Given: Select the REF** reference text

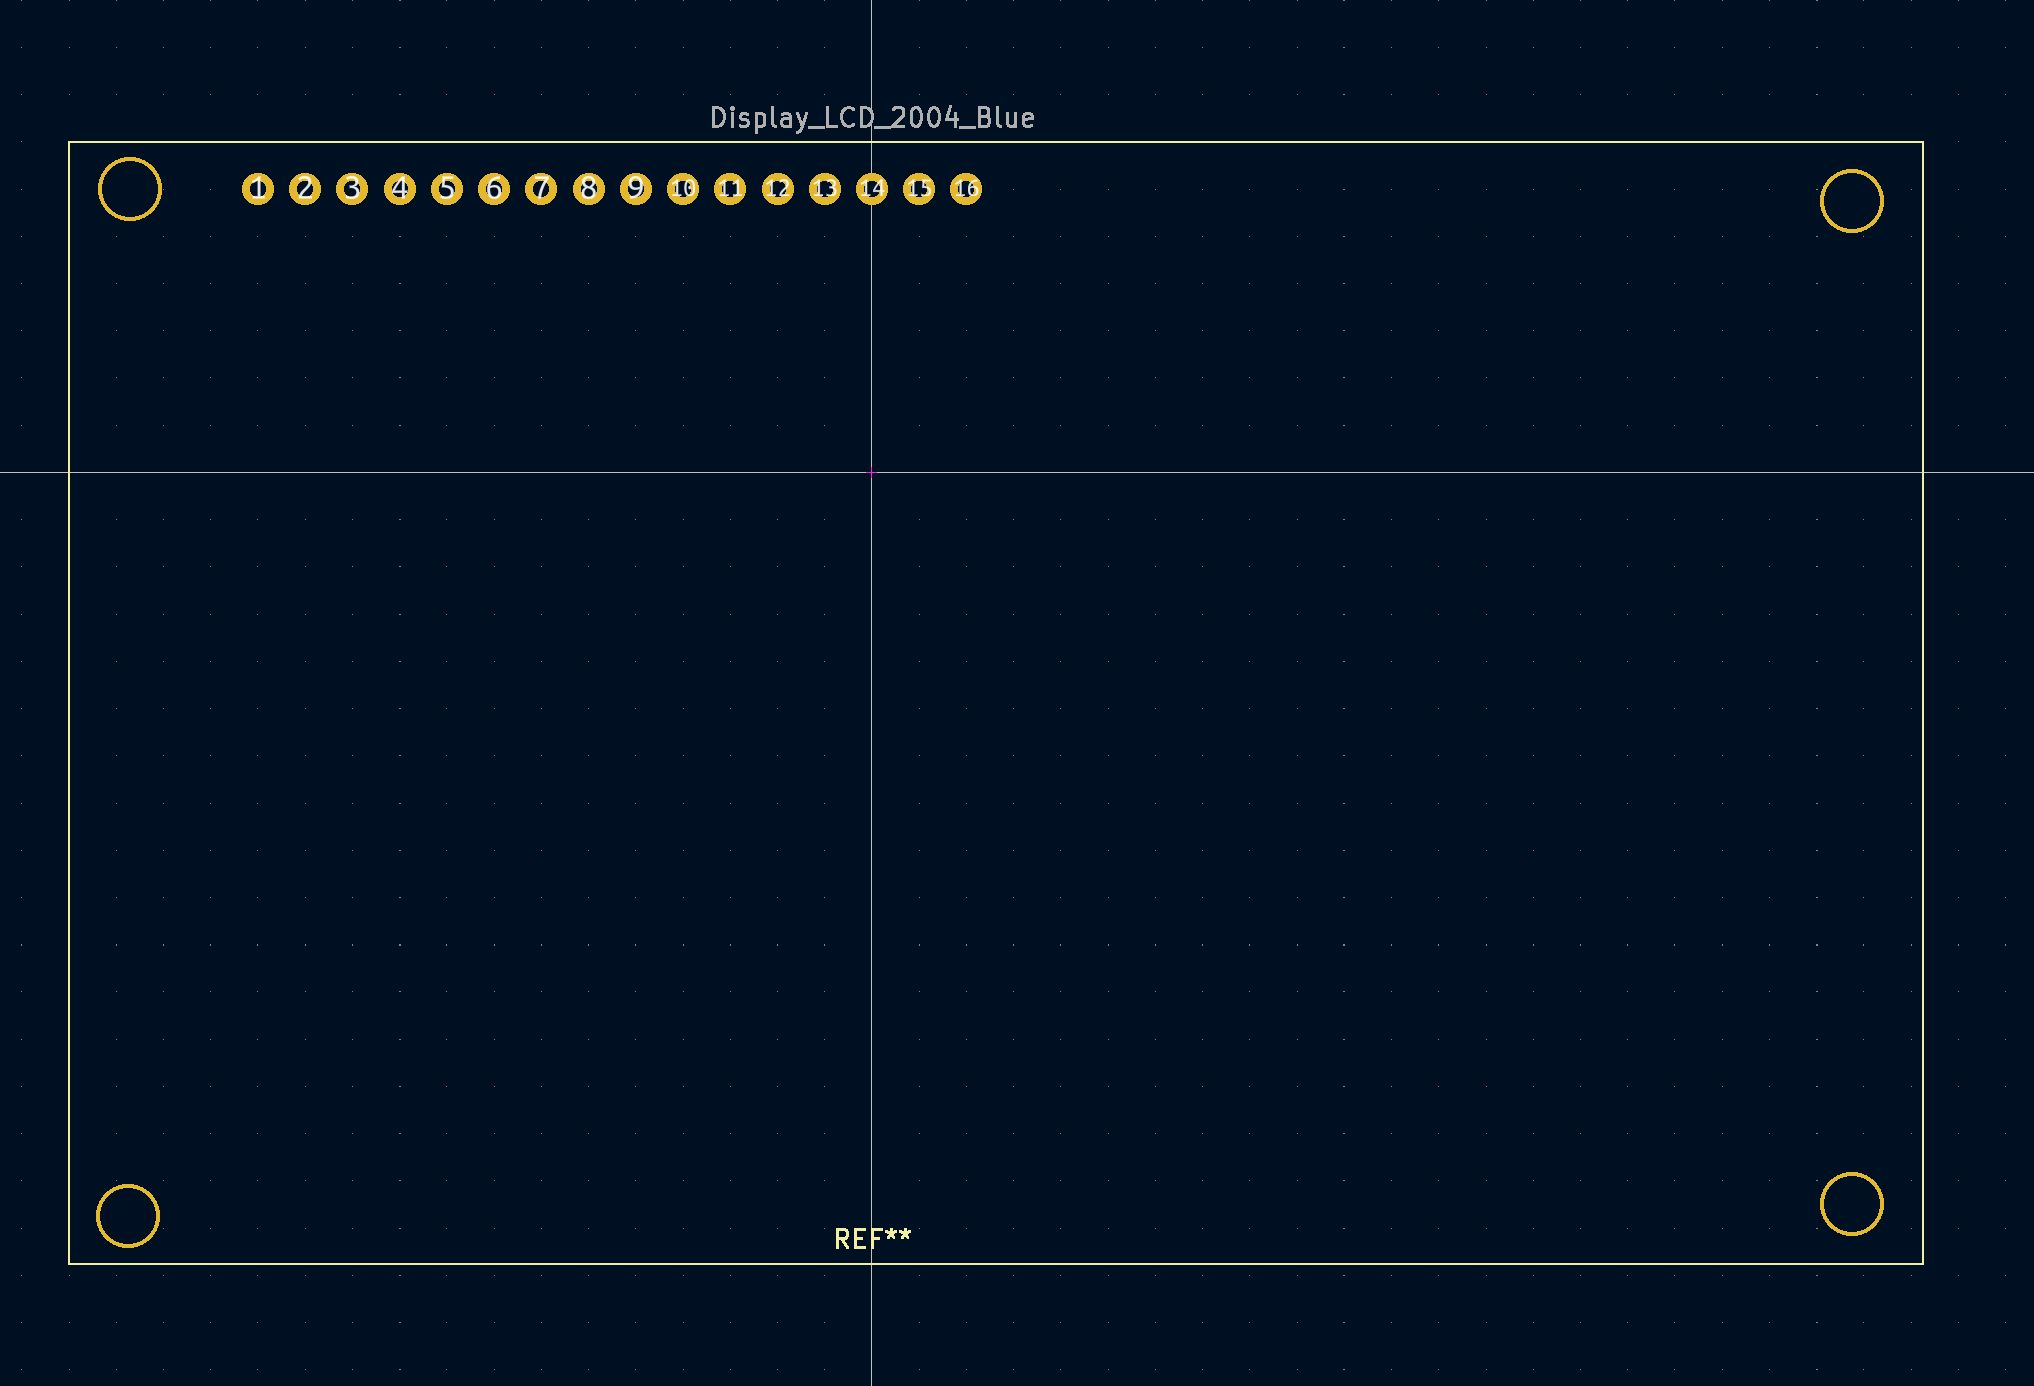Looking at the screenshot, I should coord(873,1240).
